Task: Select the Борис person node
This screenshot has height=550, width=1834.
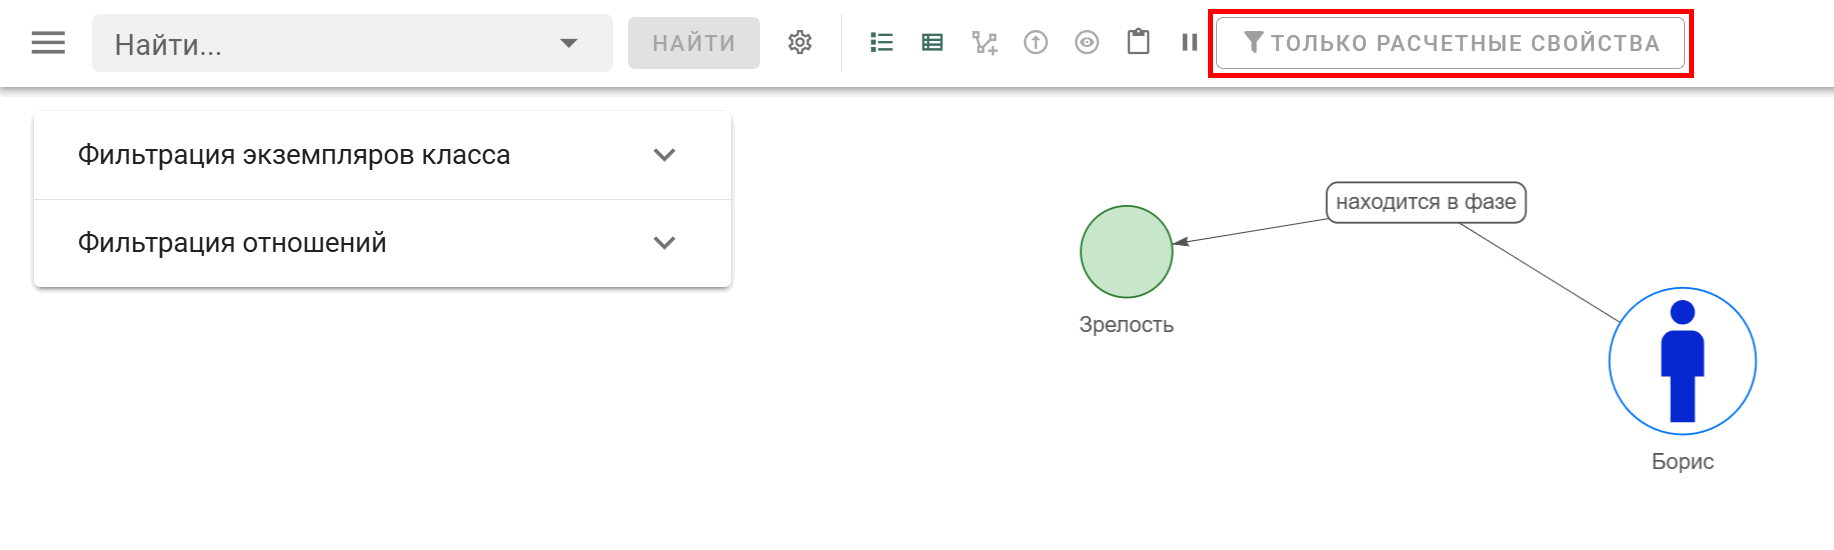Action: (1682, 361)
